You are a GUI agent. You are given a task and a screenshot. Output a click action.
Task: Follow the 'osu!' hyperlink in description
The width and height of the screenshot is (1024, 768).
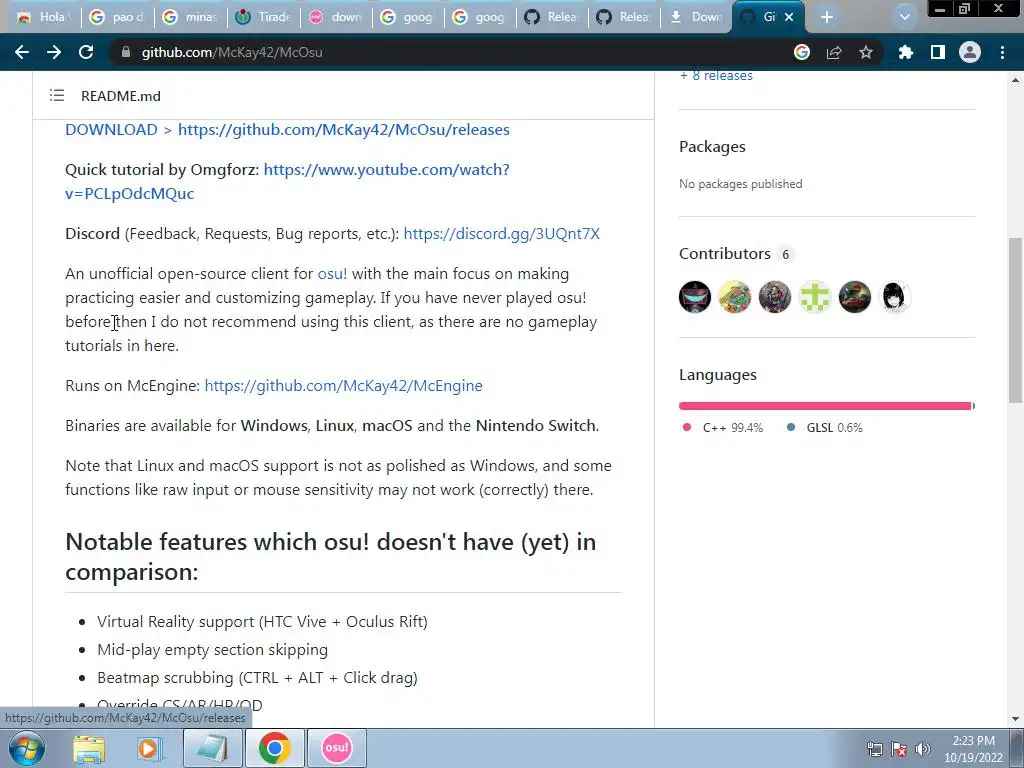tap(332, 274)
